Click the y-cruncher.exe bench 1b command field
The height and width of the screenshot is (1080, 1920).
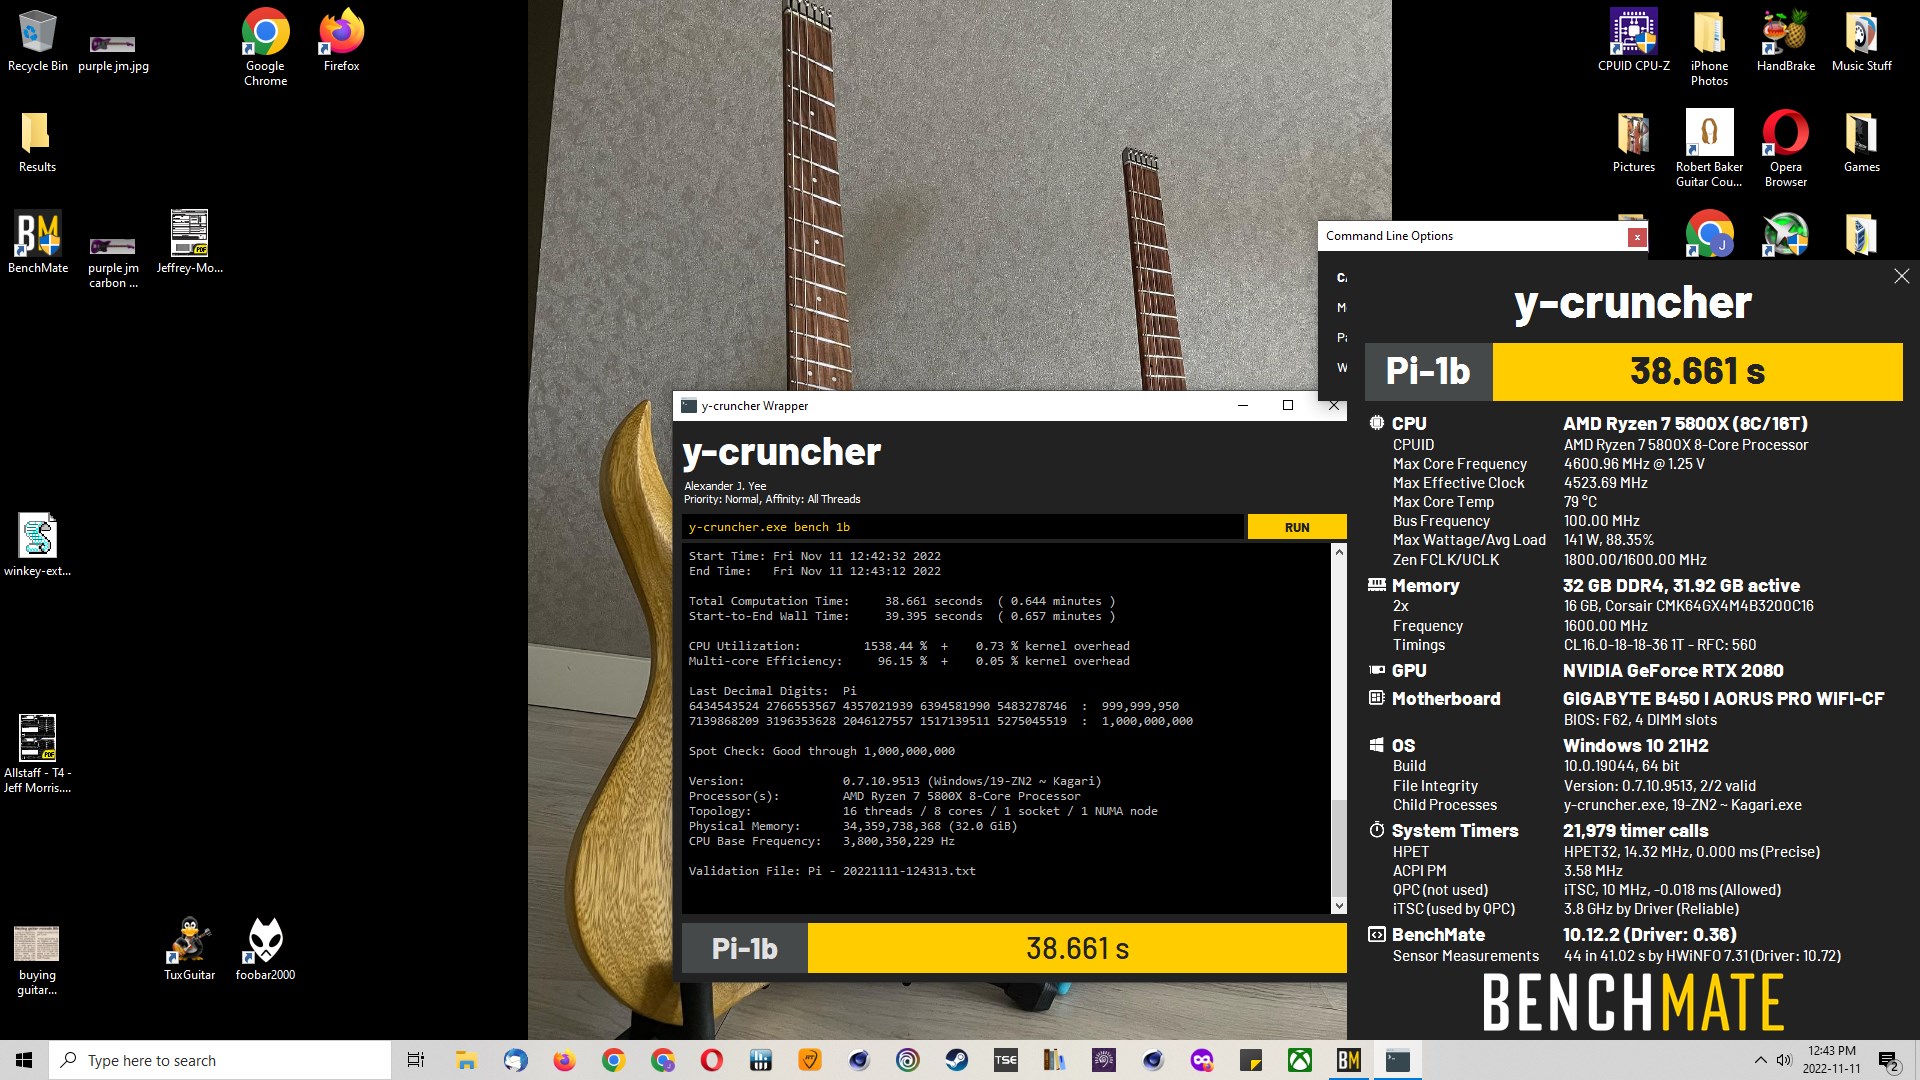point(963,527)
